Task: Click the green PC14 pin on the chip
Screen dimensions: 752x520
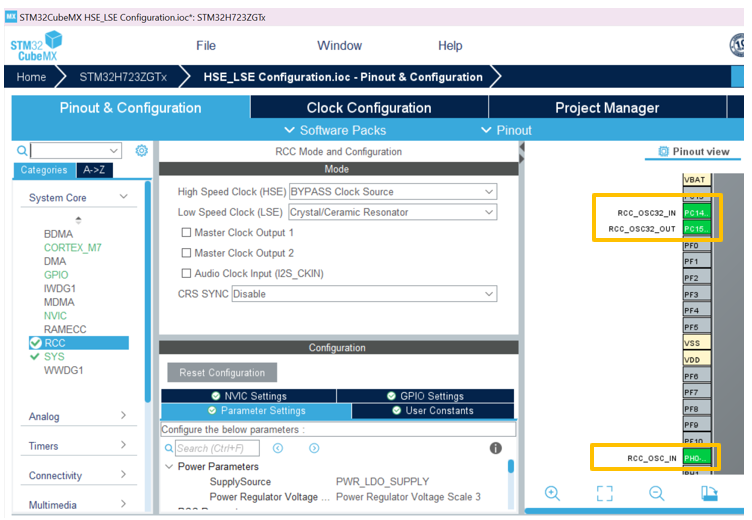Action: click(696, 213)
